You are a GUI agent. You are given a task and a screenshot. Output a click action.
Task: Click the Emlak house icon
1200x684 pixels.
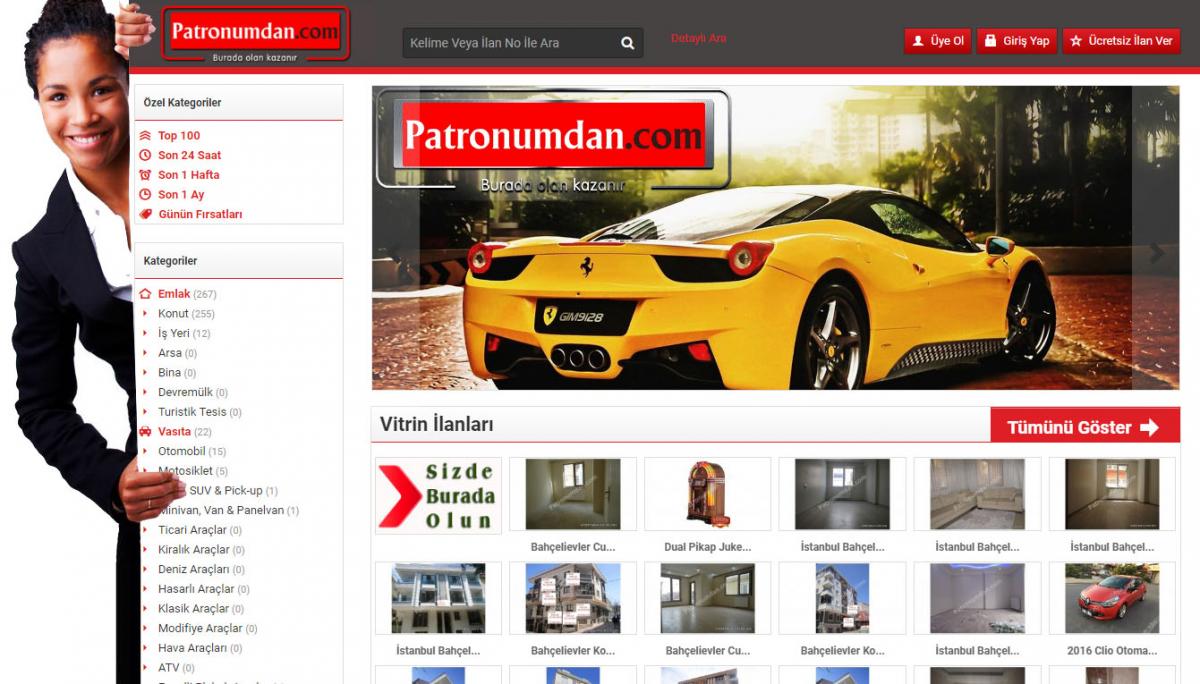[145, 294]
